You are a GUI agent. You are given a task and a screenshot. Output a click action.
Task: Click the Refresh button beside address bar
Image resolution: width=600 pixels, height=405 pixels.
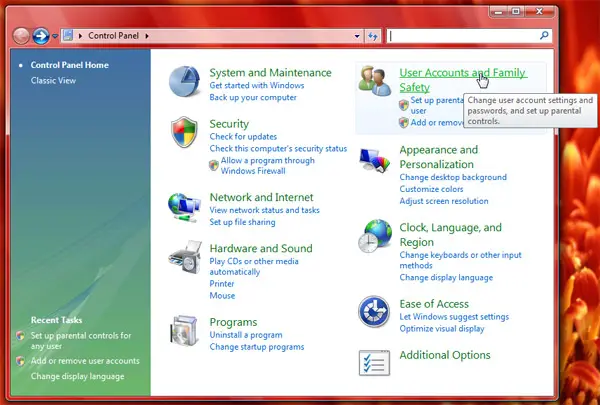(373, 36)
